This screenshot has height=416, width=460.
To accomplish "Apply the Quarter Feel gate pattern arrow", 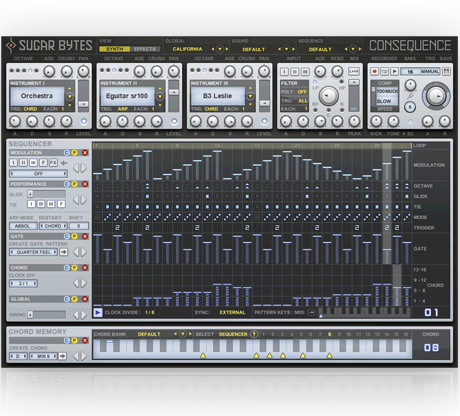I will [63, 252].
